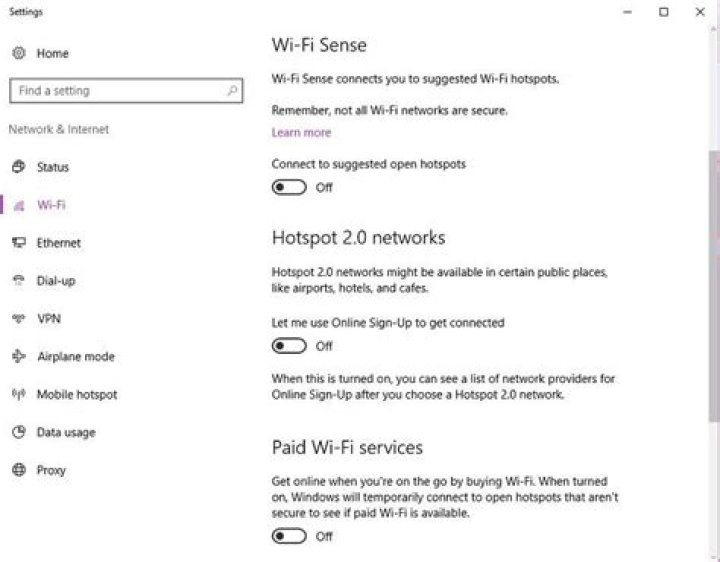Maximize the Settings window
Screen dimensions: 720x562
tap(663, 12)
